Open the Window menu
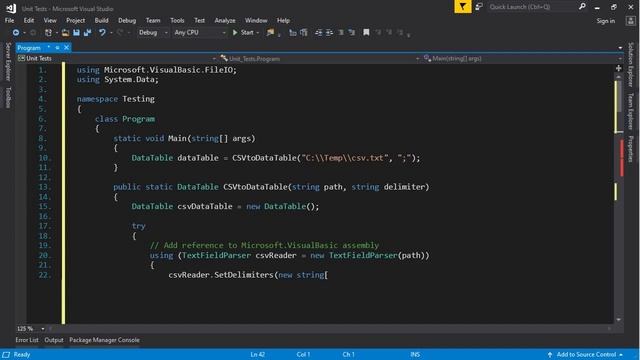 pyautogui.click(x=256, y=20)
